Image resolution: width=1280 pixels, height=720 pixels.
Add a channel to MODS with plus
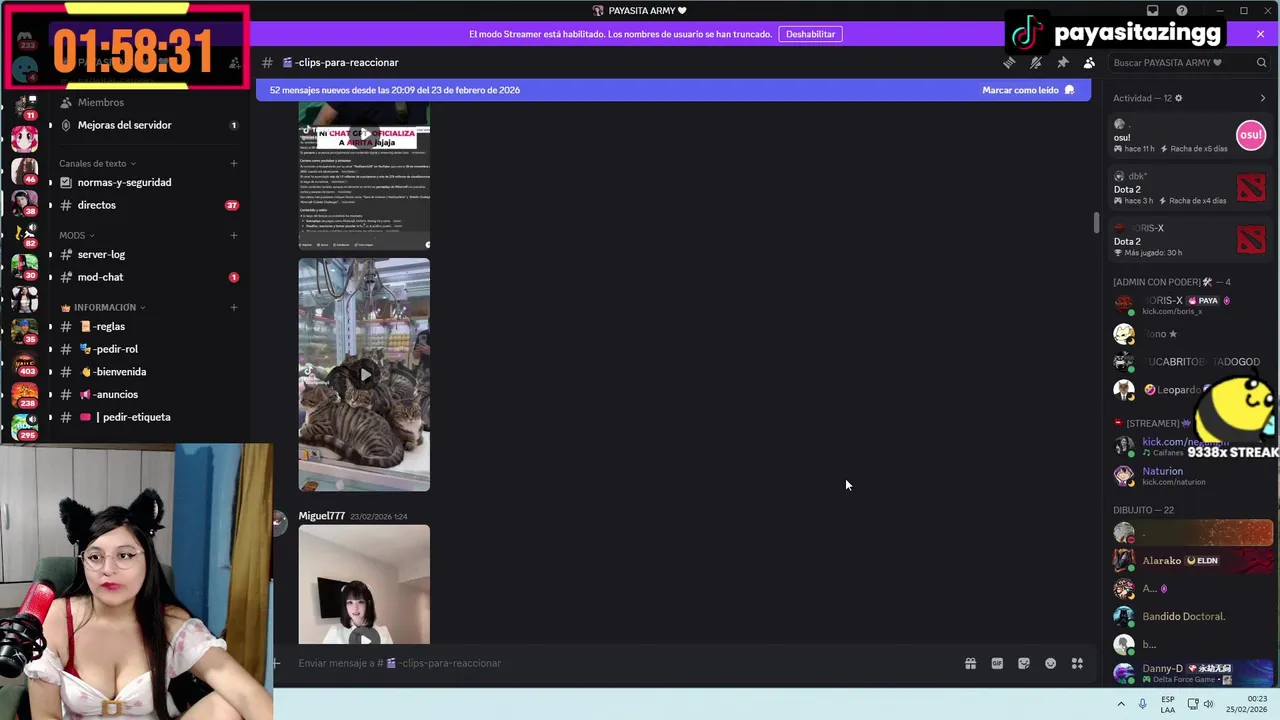pyautogui.click(x=234, y=235)
